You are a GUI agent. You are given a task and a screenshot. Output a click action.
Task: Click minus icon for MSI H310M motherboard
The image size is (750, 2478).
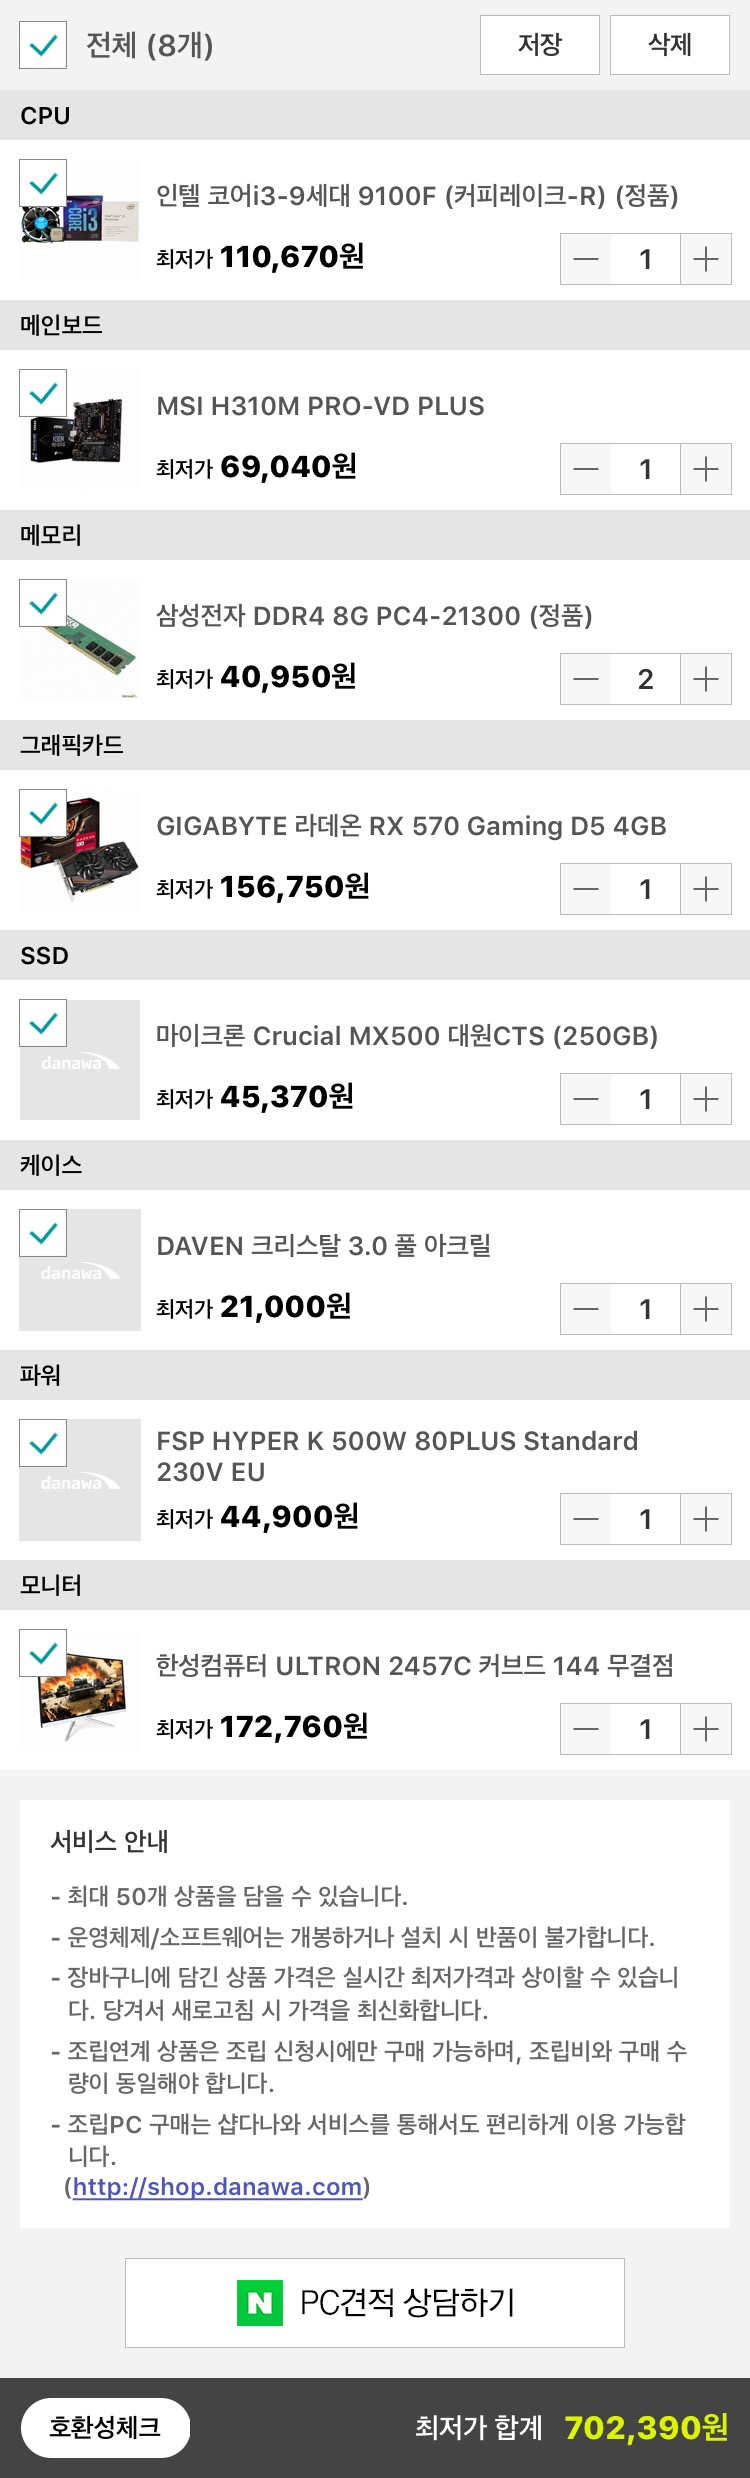click(586, 469)
